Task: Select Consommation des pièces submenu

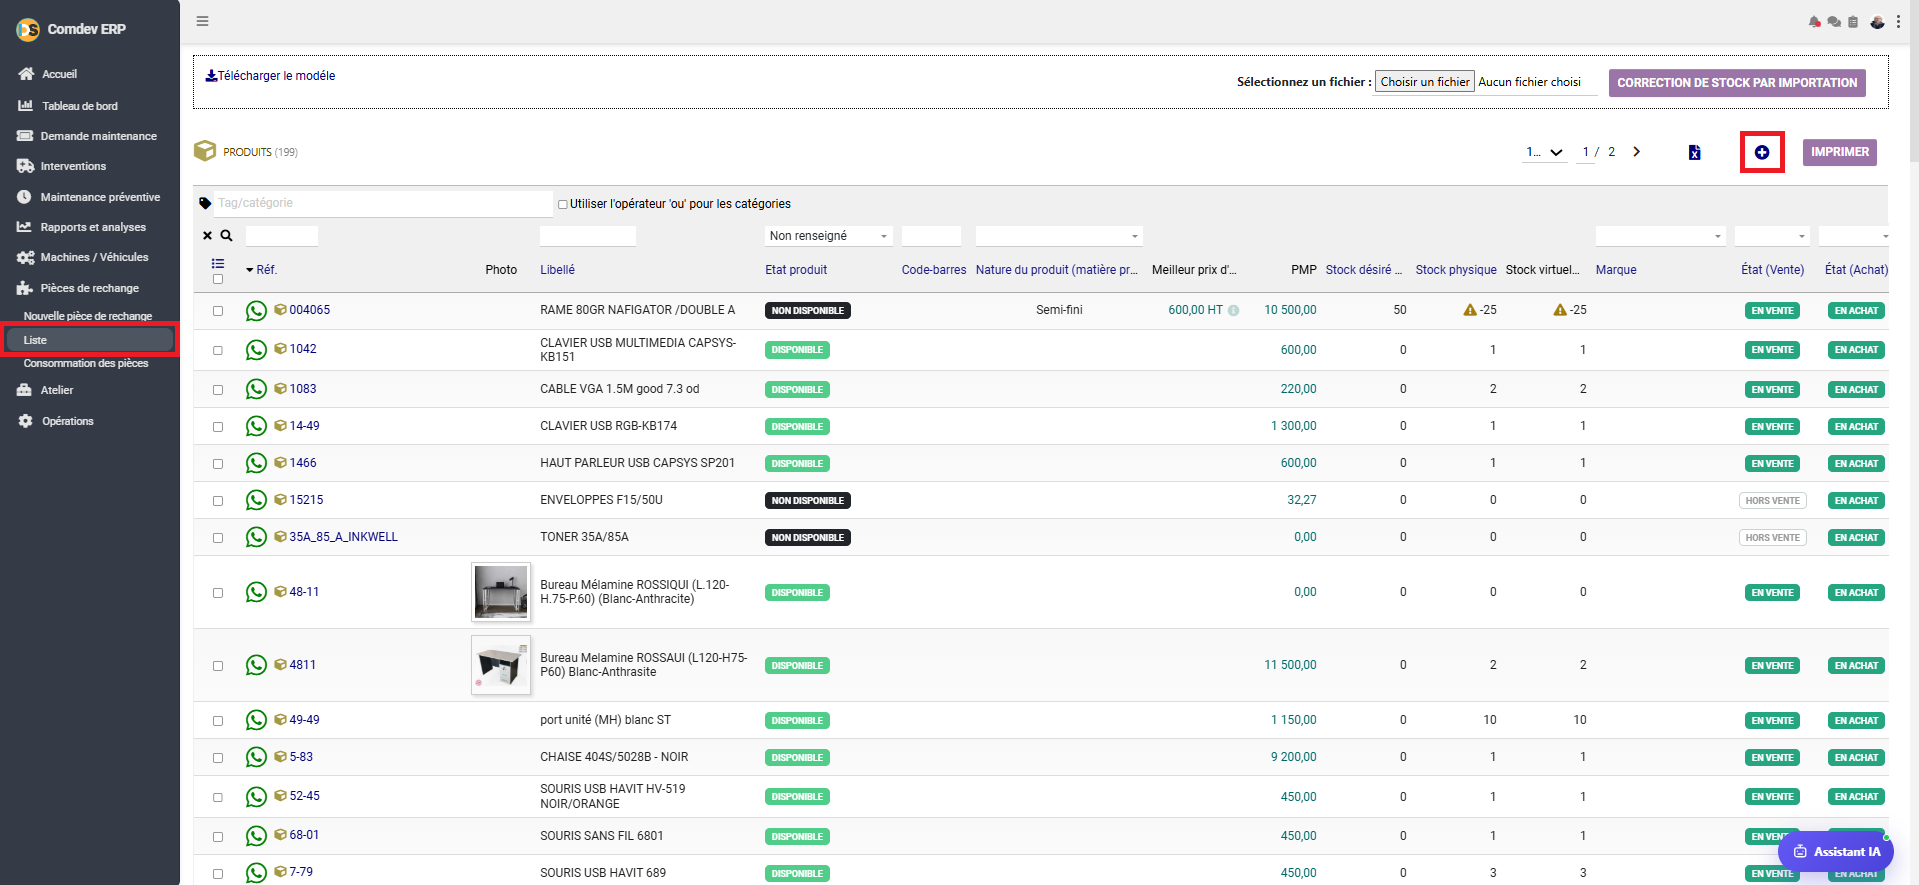Action: pos(86,363)
